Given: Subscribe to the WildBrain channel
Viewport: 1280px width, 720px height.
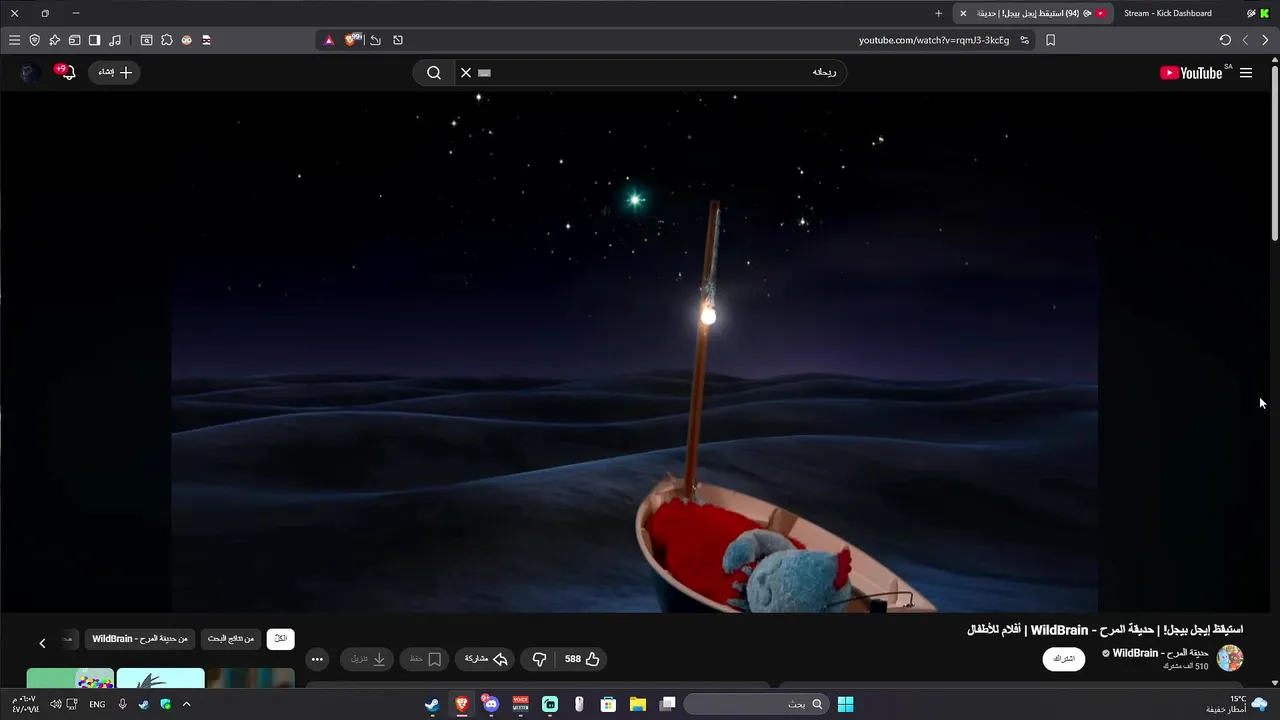Looking at the screenshot, I should pyautogui.click(x=1064, y=659).
